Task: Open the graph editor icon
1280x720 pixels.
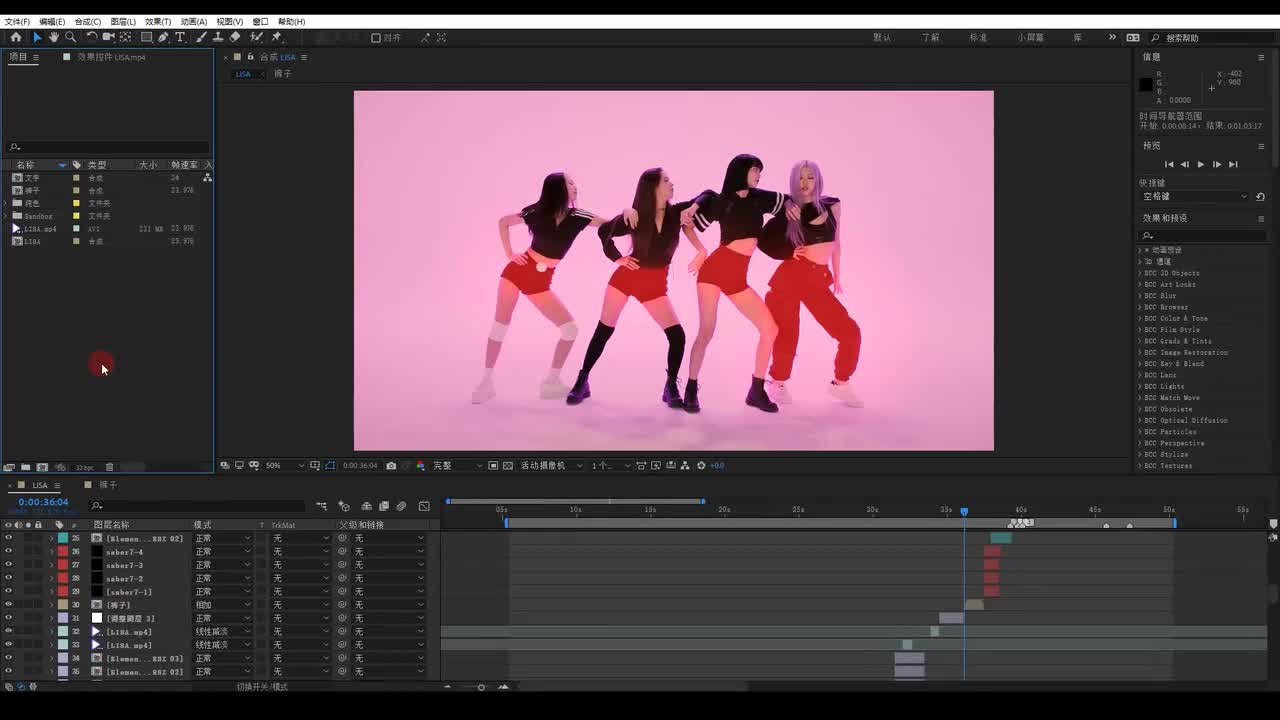Action: (424, 506)
